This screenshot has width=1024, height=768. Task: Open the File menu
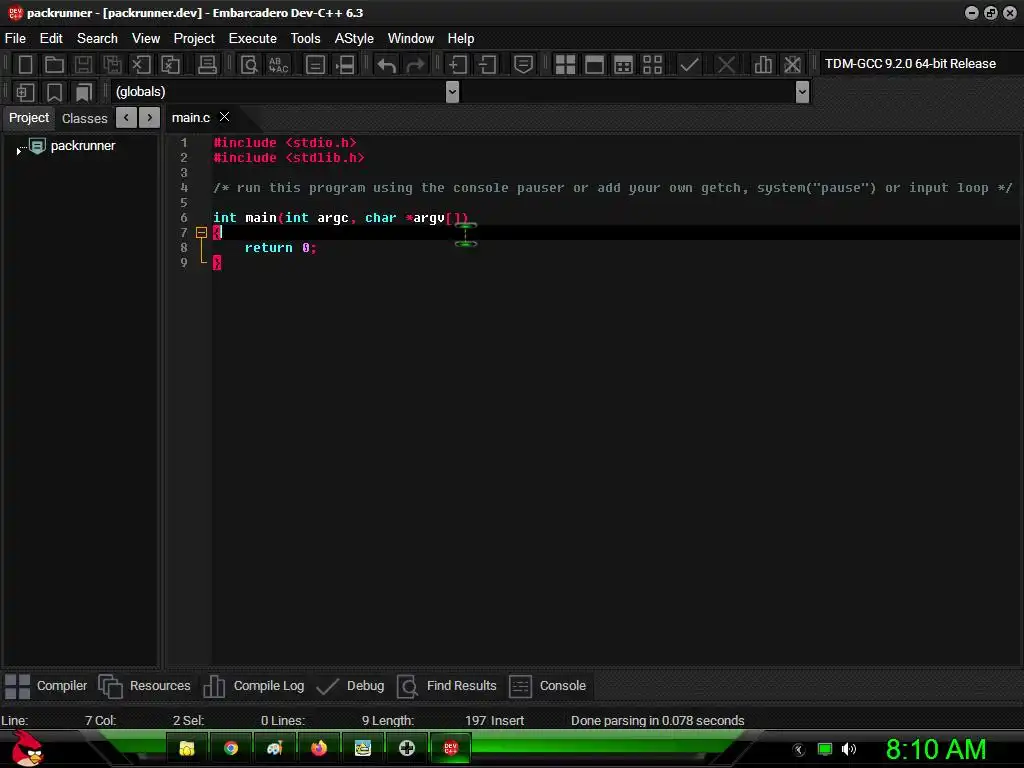tap(15, 39)
